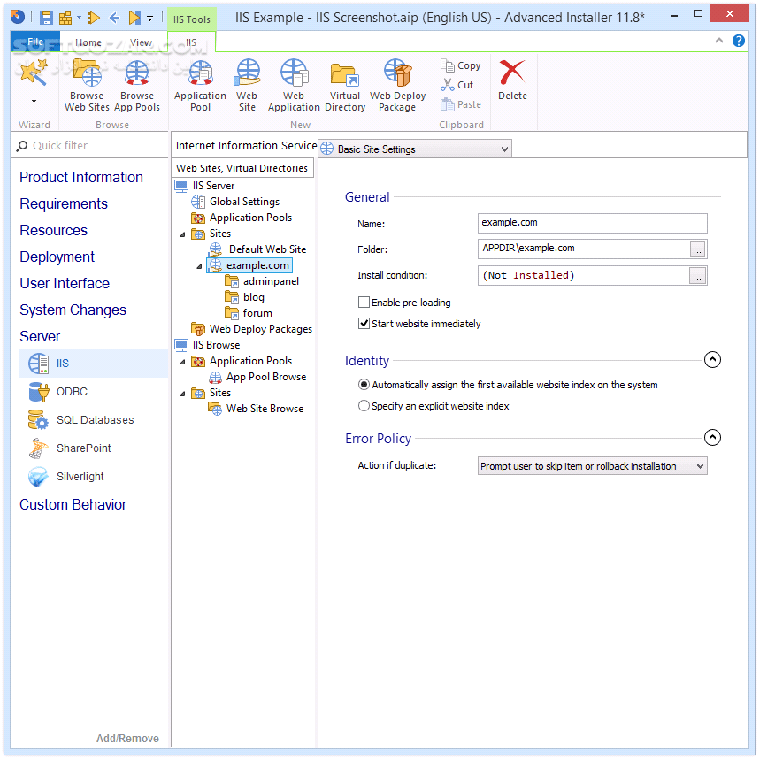Image resolution: width=760 pixels, height=759 pixels.
Task: Open the Wizard dropdown arrow
Action: tap(34, 101)
